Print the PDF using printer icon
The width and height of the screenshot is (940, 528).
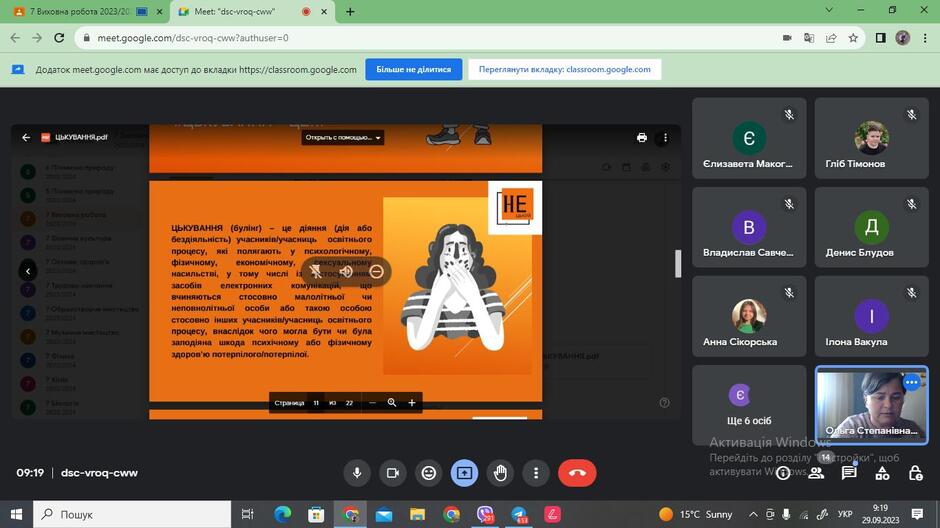click(x=642, y=137)
